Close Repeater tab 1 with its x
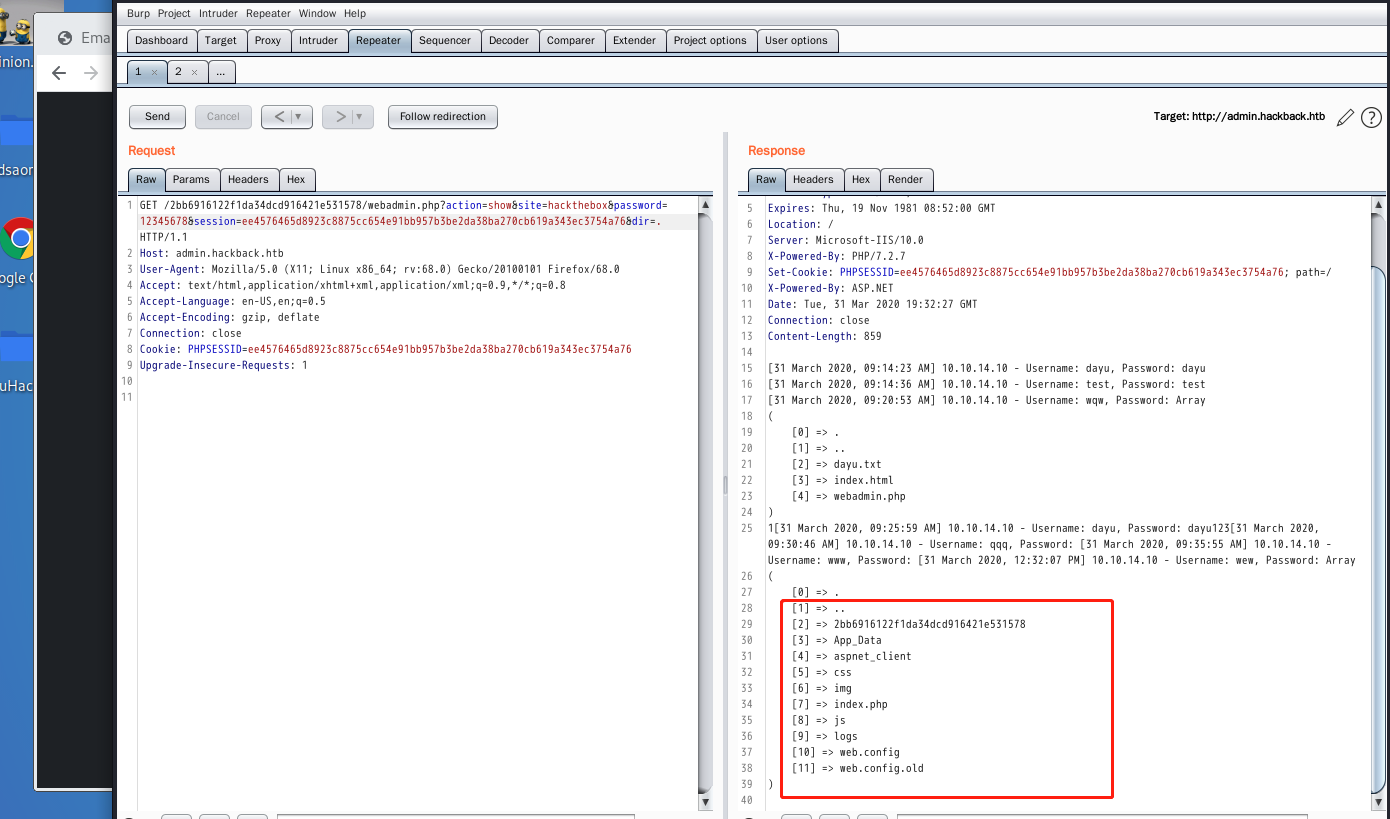This screenshot has width=1390, height=819. point(154,72)
